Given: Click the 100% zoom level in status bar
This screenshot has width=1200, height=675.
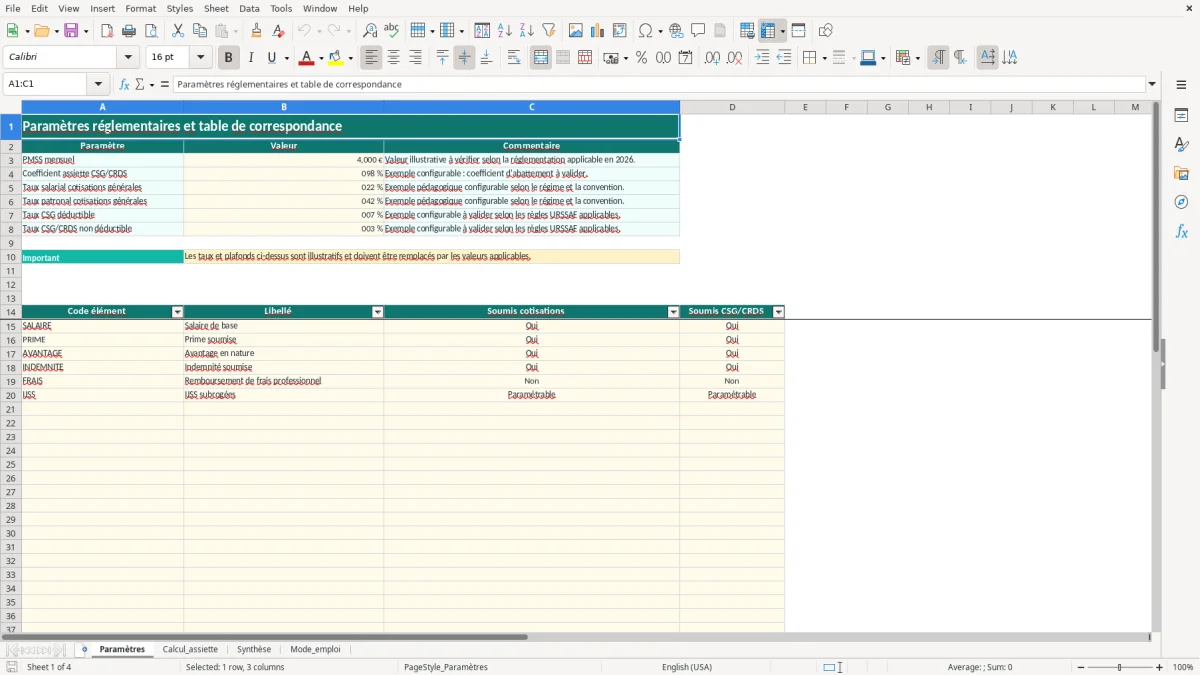Looking at the screenshot, I should click(x=1183, y=667).
